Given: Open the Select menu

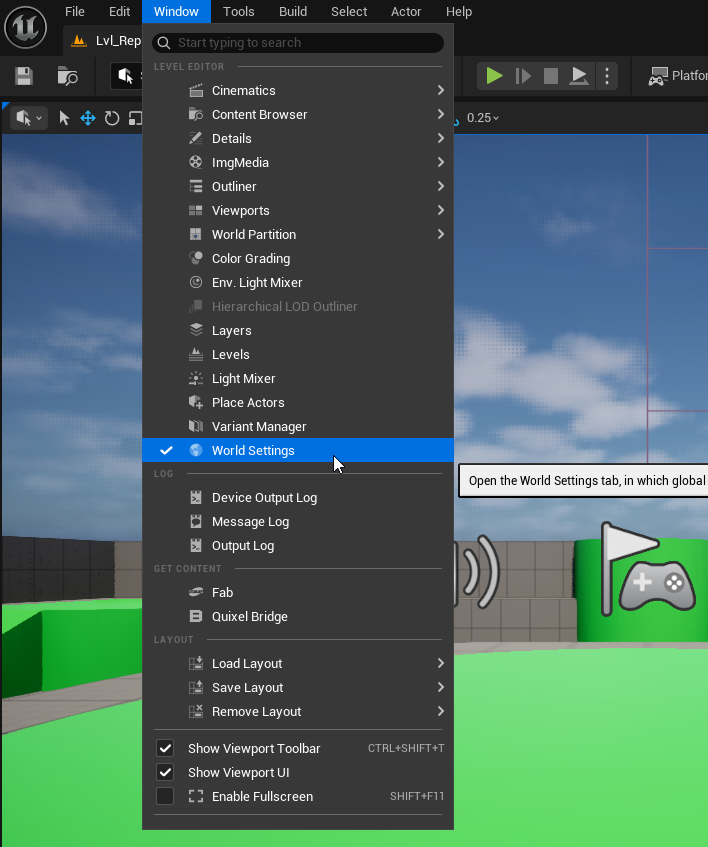Looking at the screenshot, I should point(349,11).
